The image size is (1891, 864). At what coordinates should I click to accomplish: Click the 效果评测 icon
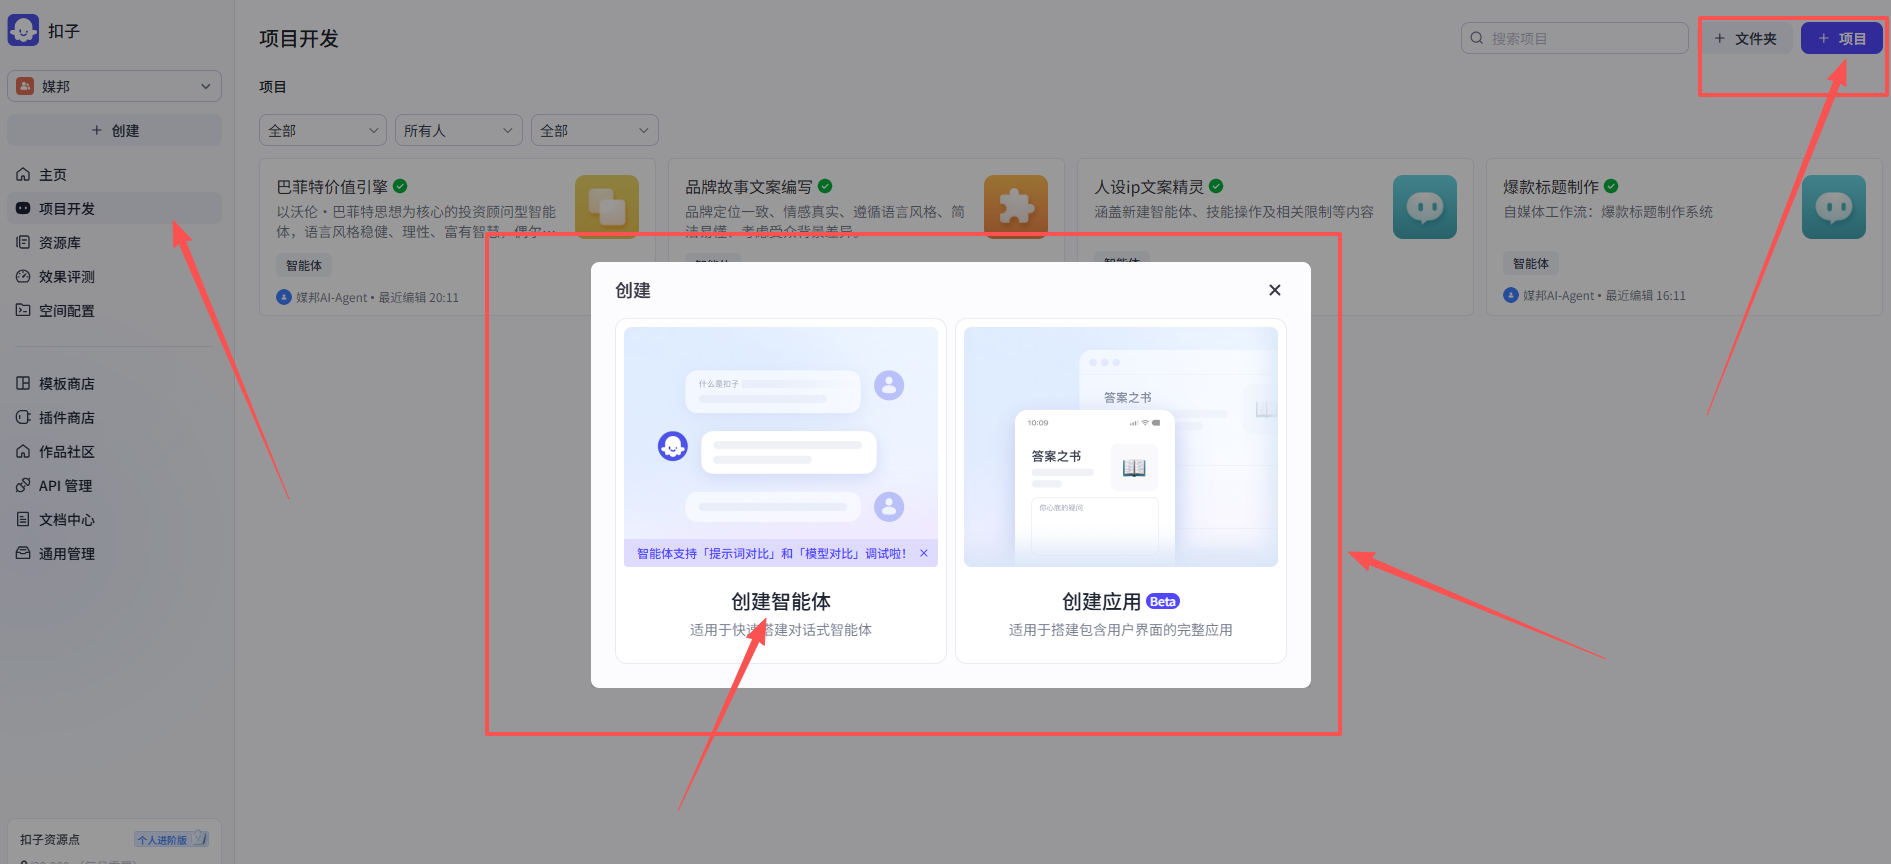point(23,276)
